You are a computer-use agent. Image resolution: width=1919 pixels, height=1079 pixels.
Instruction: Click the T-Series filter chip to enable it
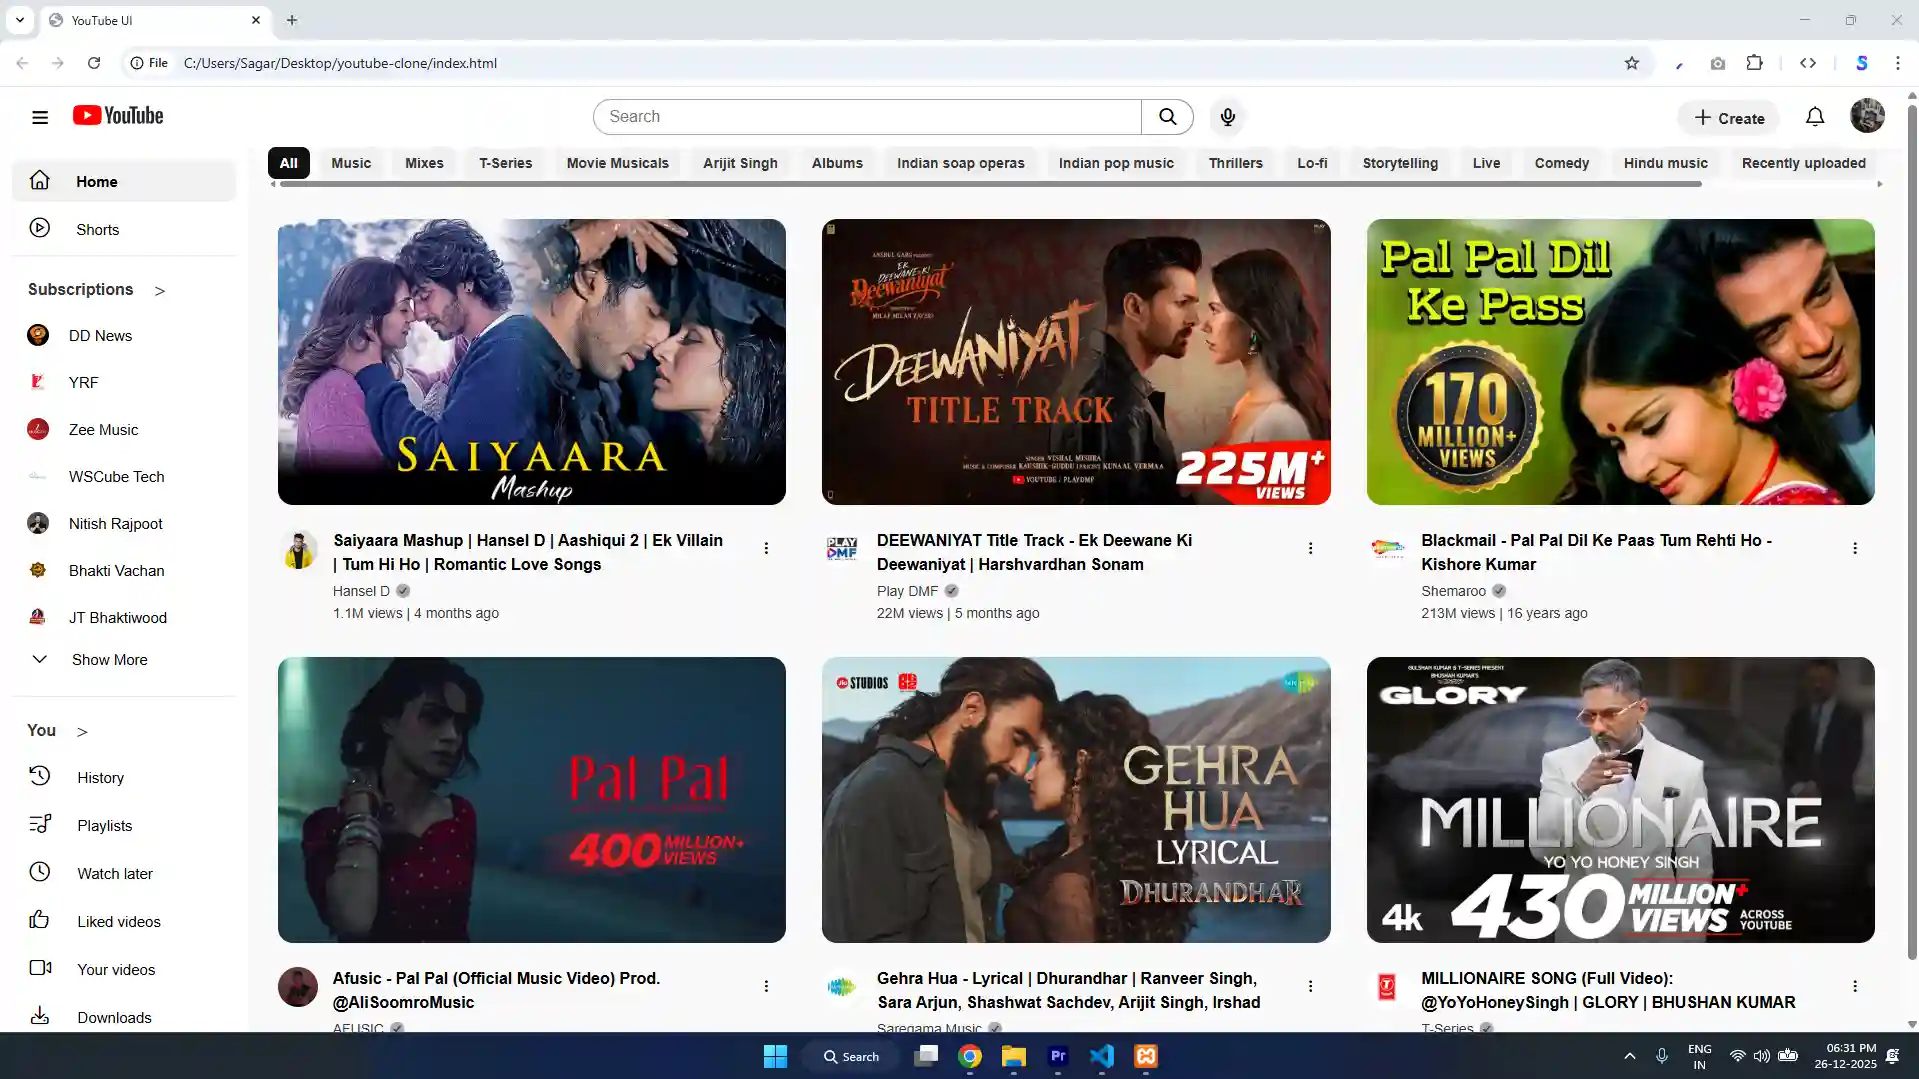[506, 163]
